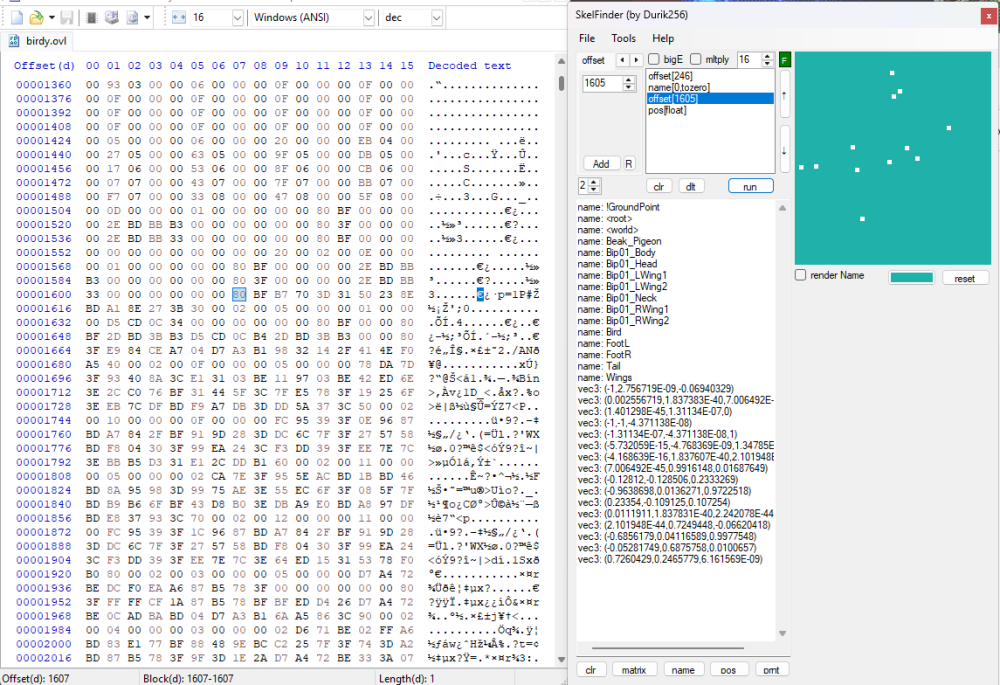Open a file with the folder icon
The image size is (1000, 685).
tap(36, 17)
